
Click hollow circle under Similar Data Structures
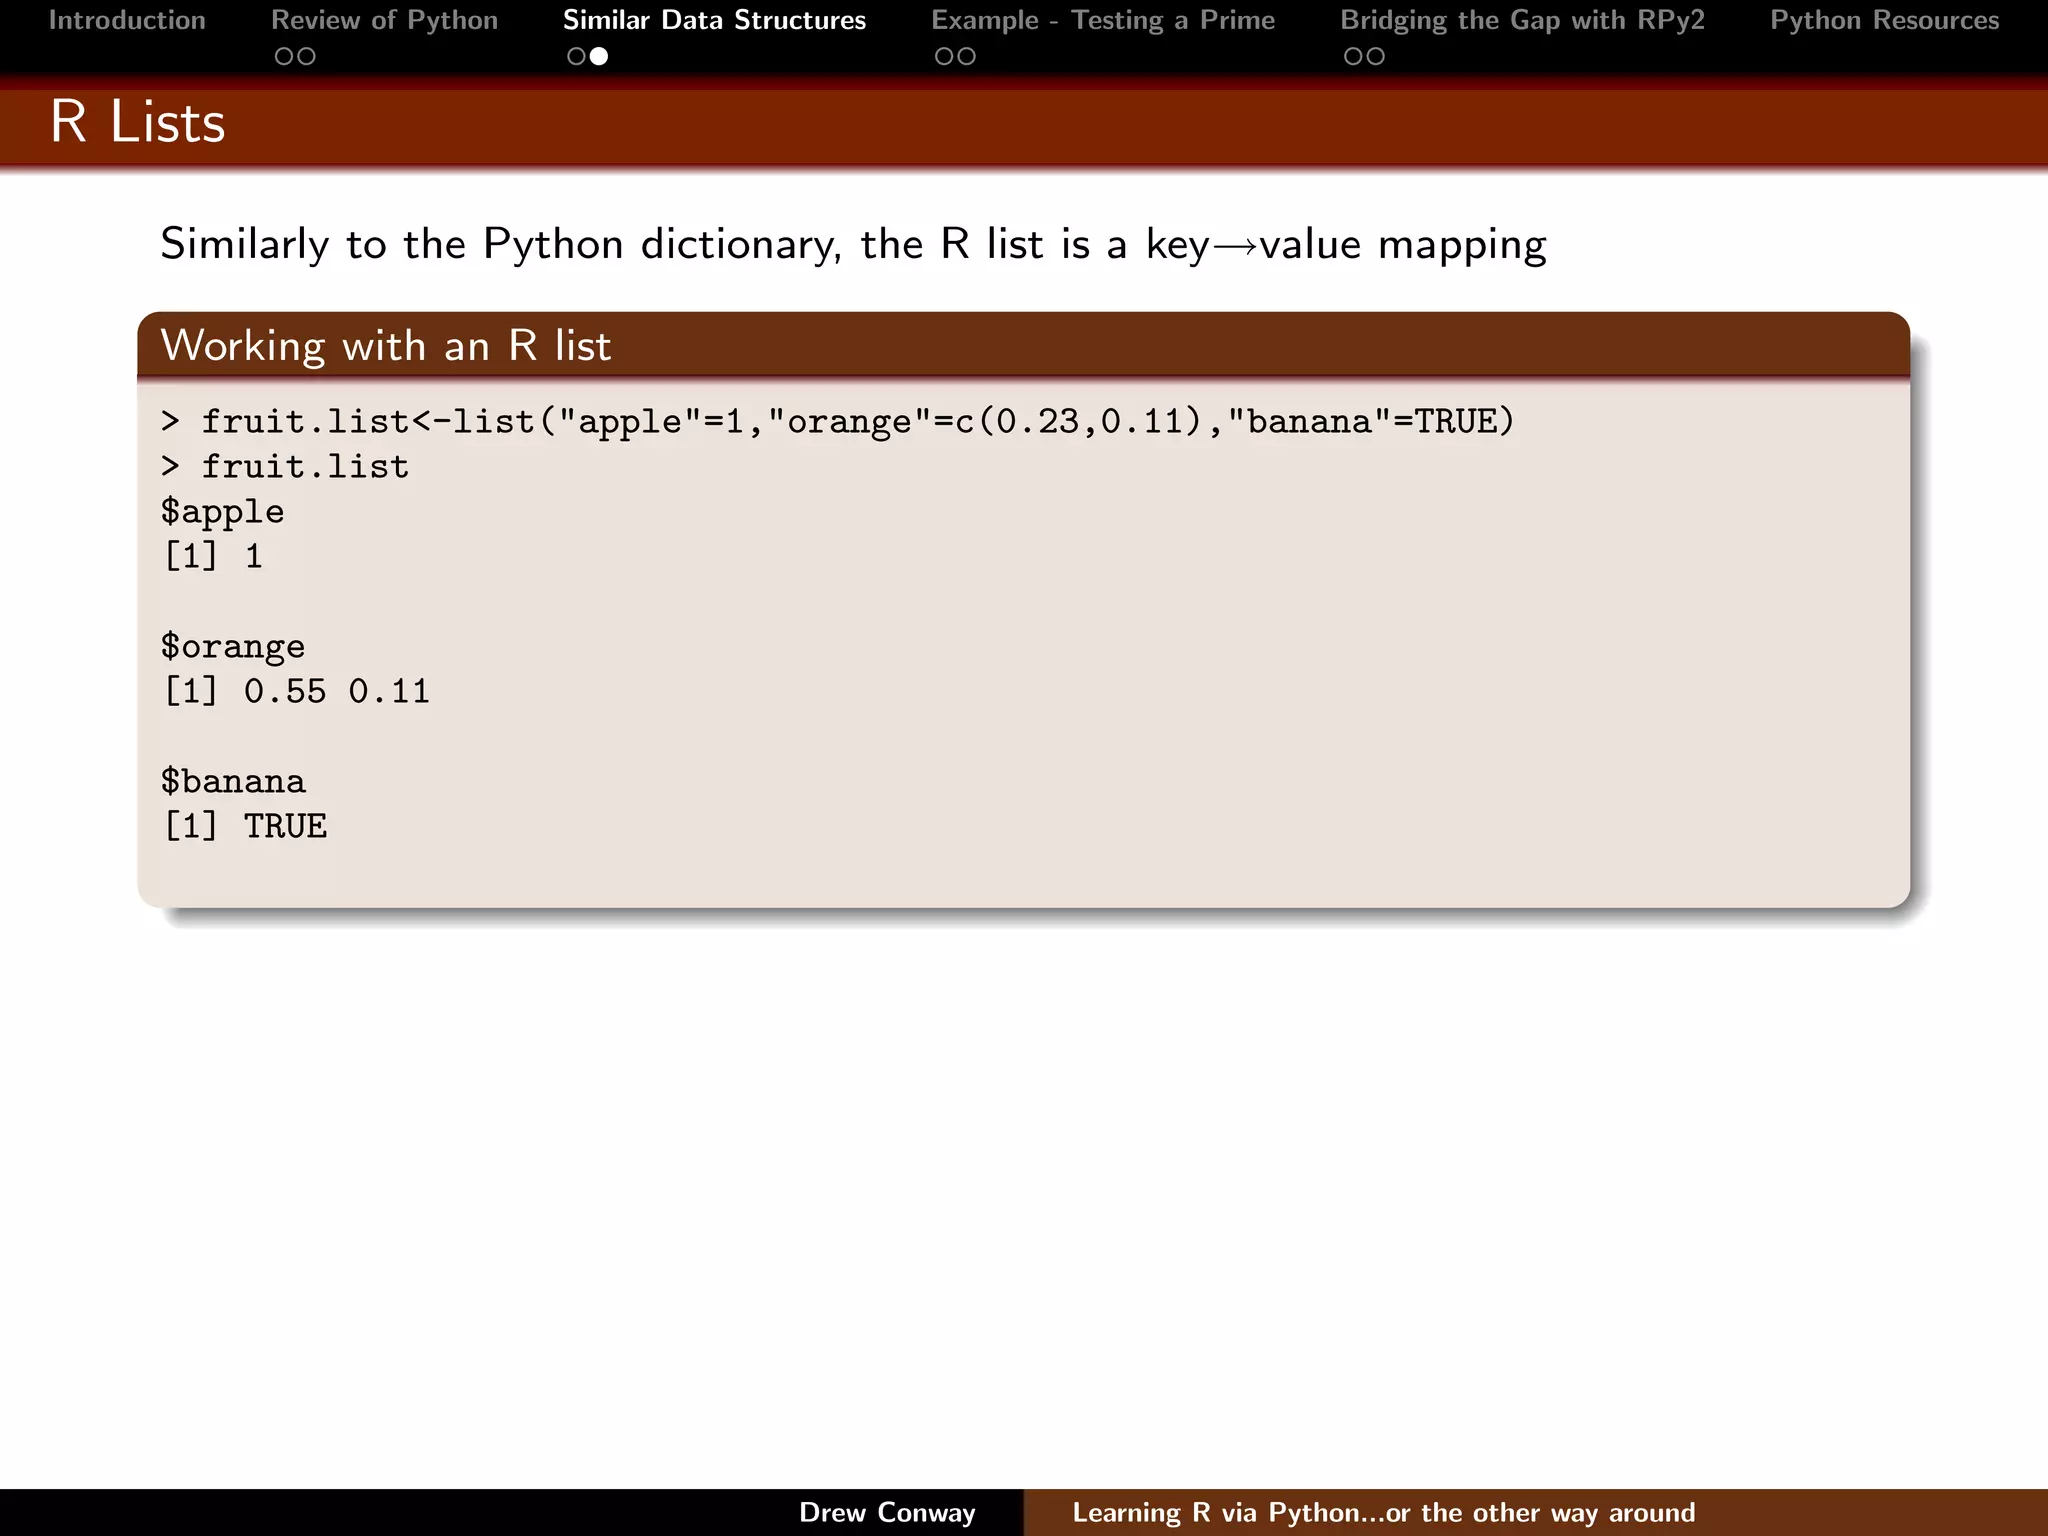coord(576,57)
